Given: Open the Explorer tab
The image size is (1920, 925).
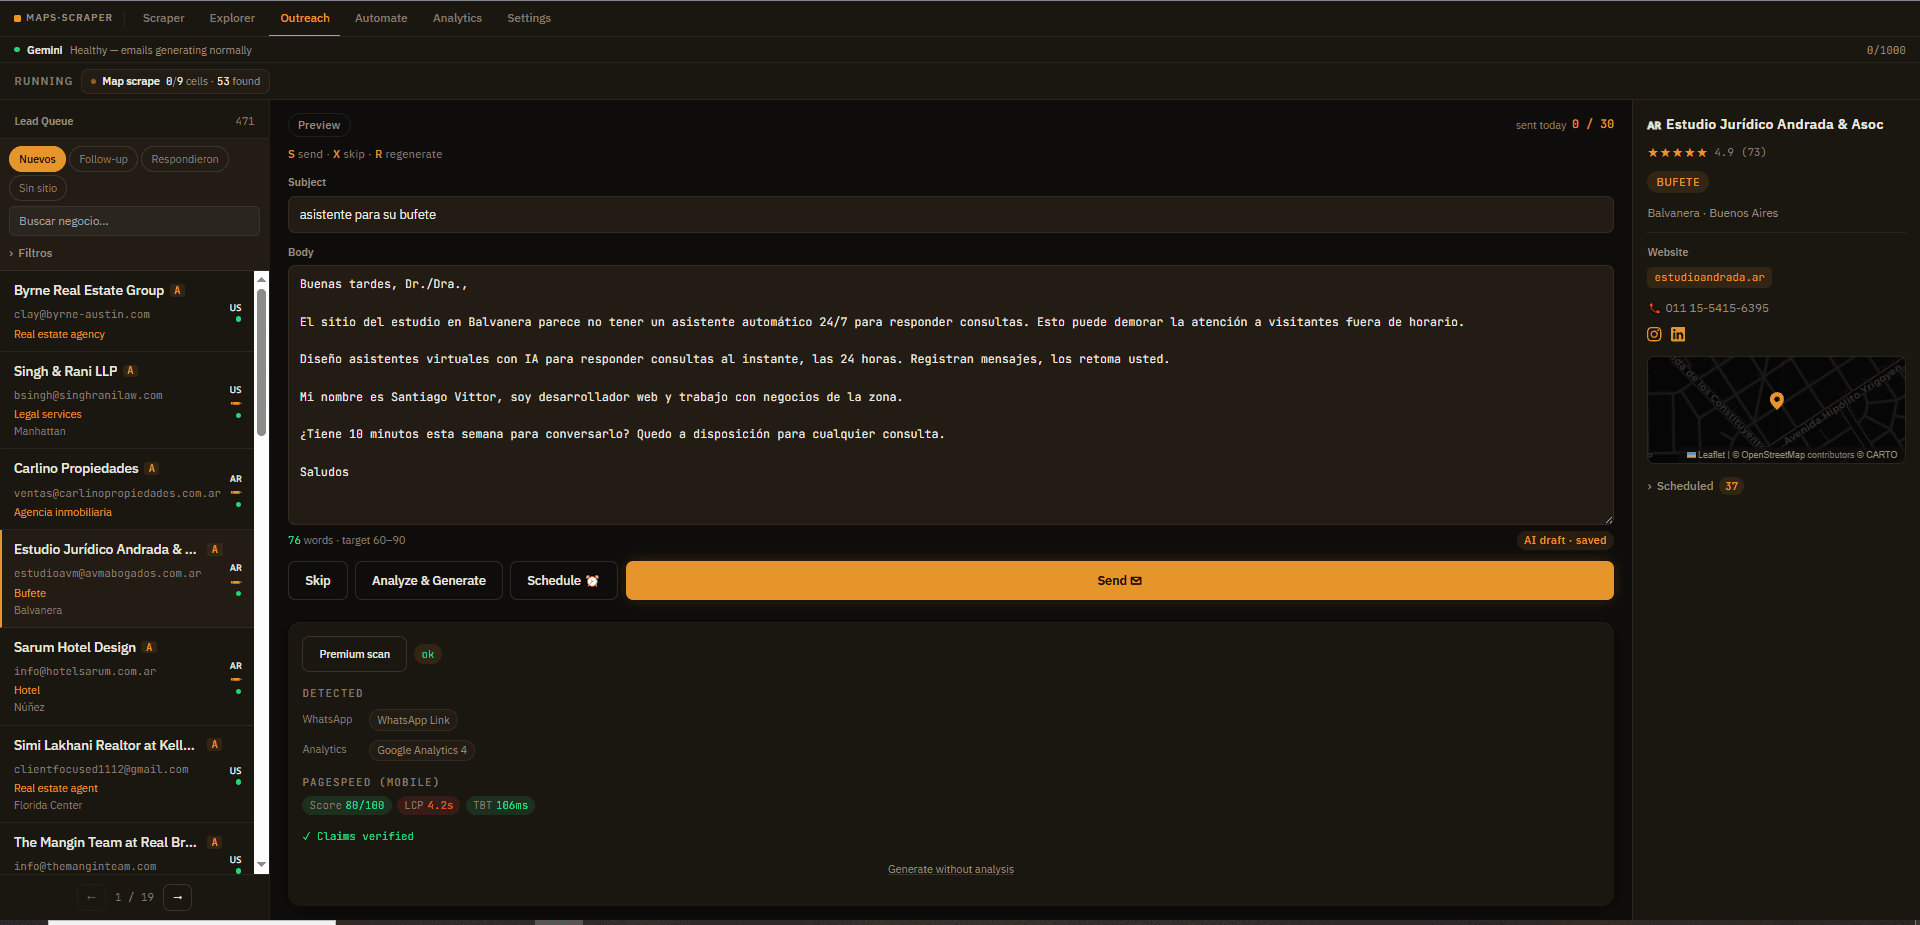Looking at the screenshot, I should click(232, 18).
